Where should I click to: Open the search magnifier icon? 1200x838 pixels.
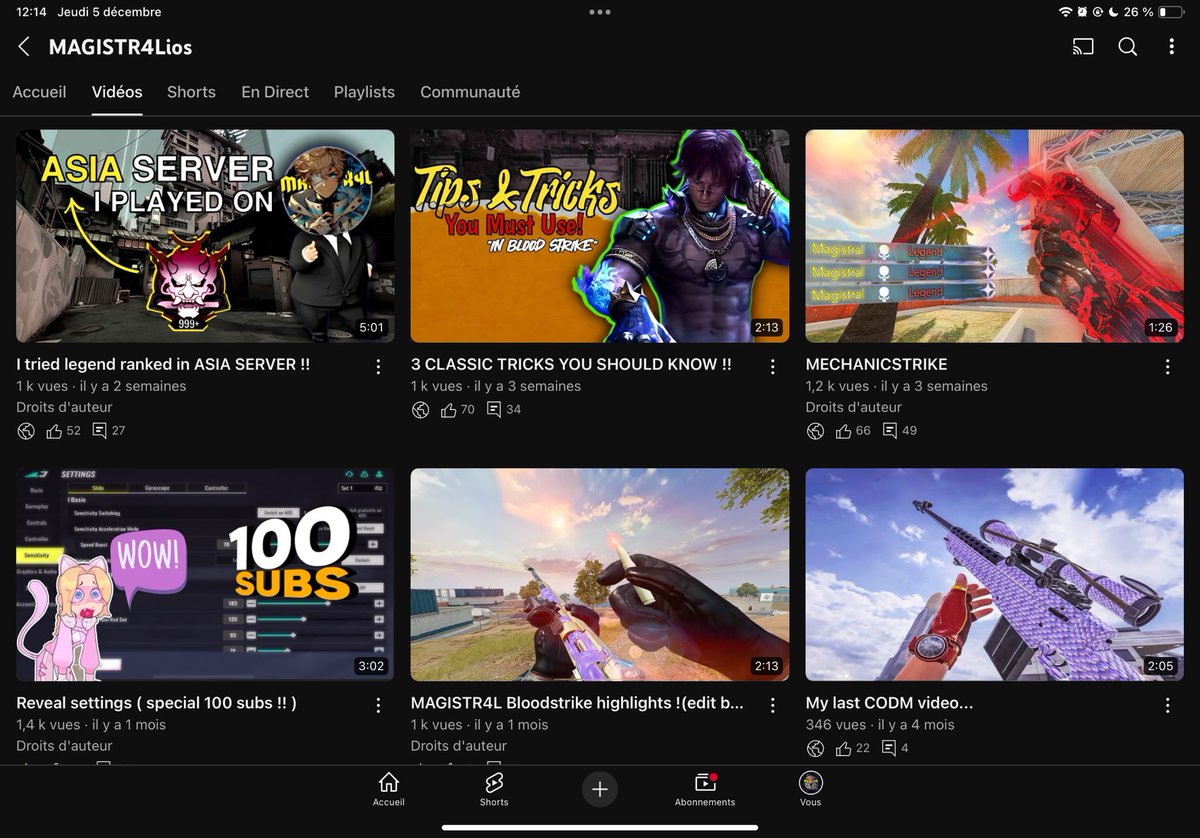coord(1127,47)
